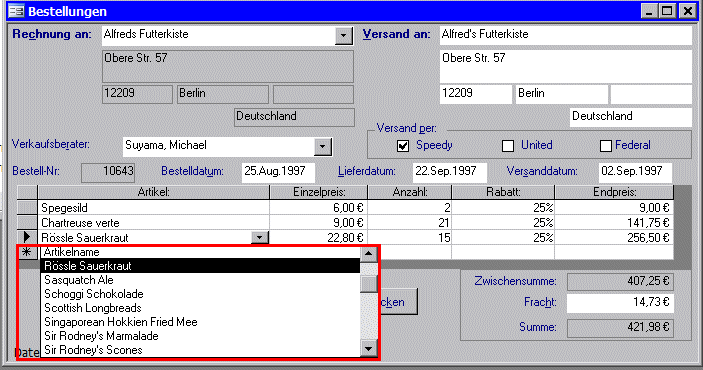
Task: Click the Lieferdatum field 22.Sep.1997
Action: [x=449, y=172]
